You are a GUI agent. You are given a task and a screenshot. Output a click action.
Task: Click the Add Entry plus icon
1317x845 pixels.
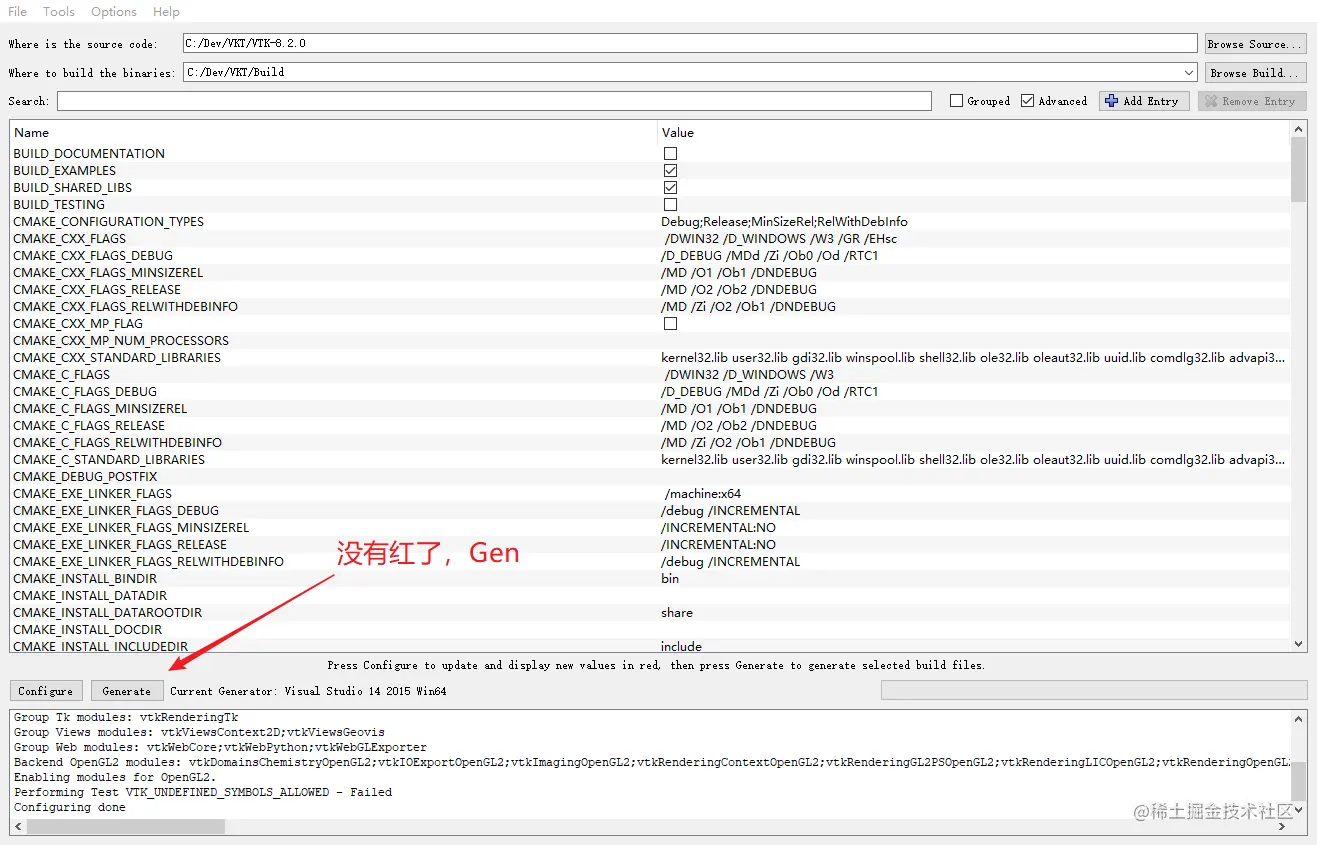(1111, 101)
